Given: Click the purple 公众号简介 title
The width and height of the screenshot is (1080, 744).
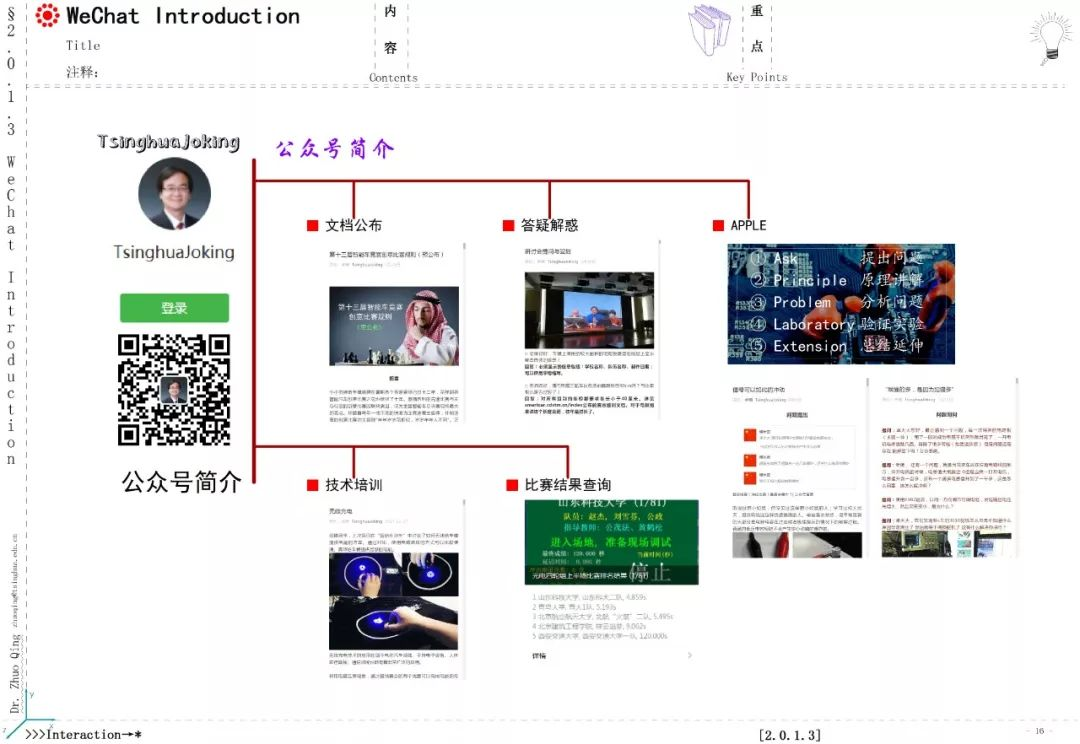Looking at the screenshot, I should [335, 149].
